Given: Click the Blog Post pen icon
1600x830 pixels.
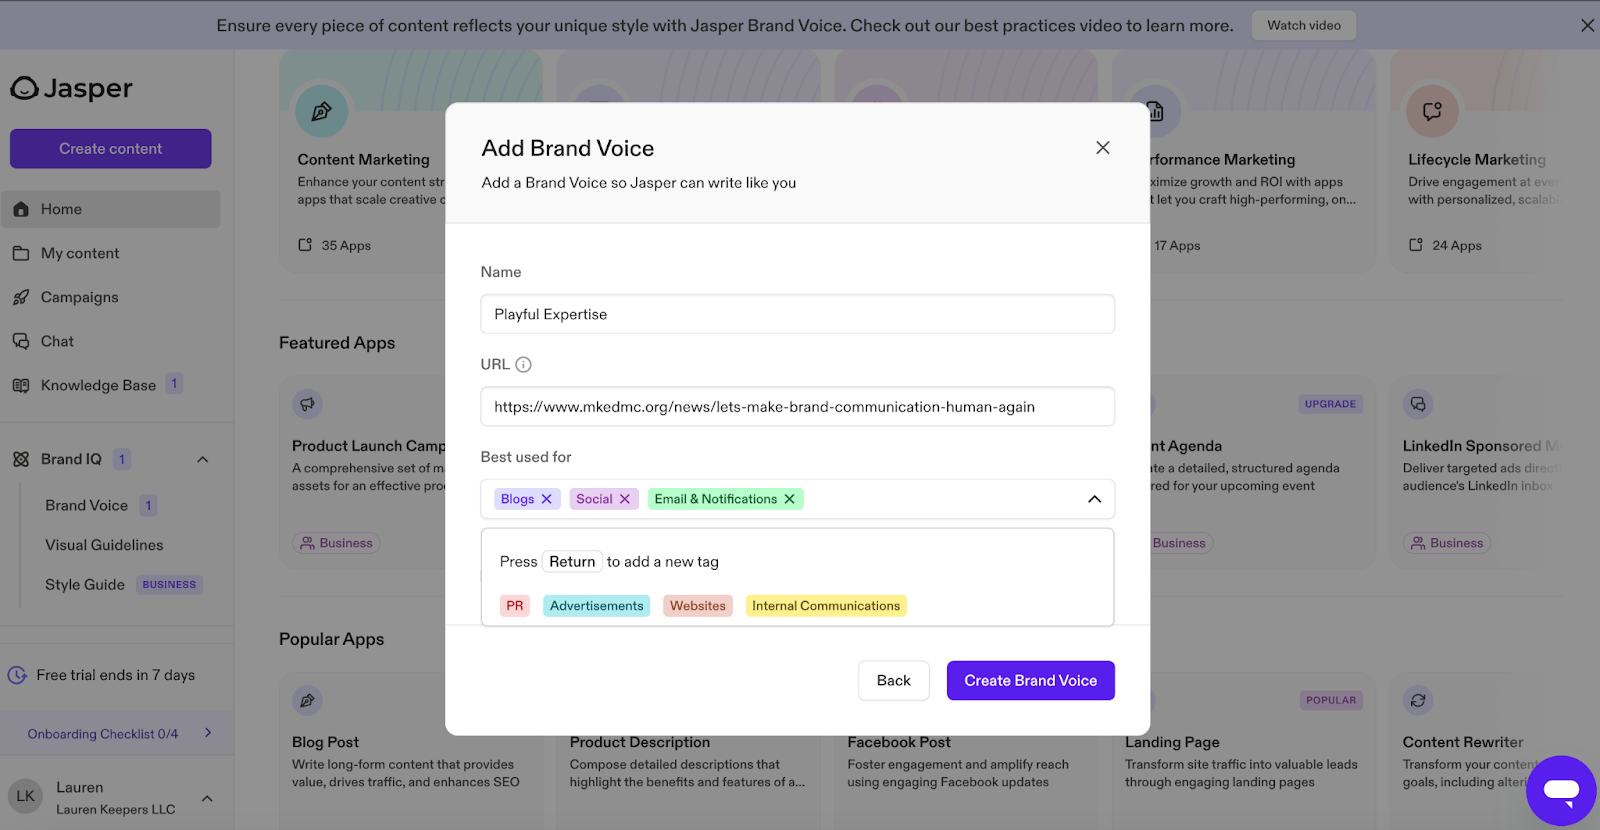Looking at the screenshot, I should click(307, 700).
